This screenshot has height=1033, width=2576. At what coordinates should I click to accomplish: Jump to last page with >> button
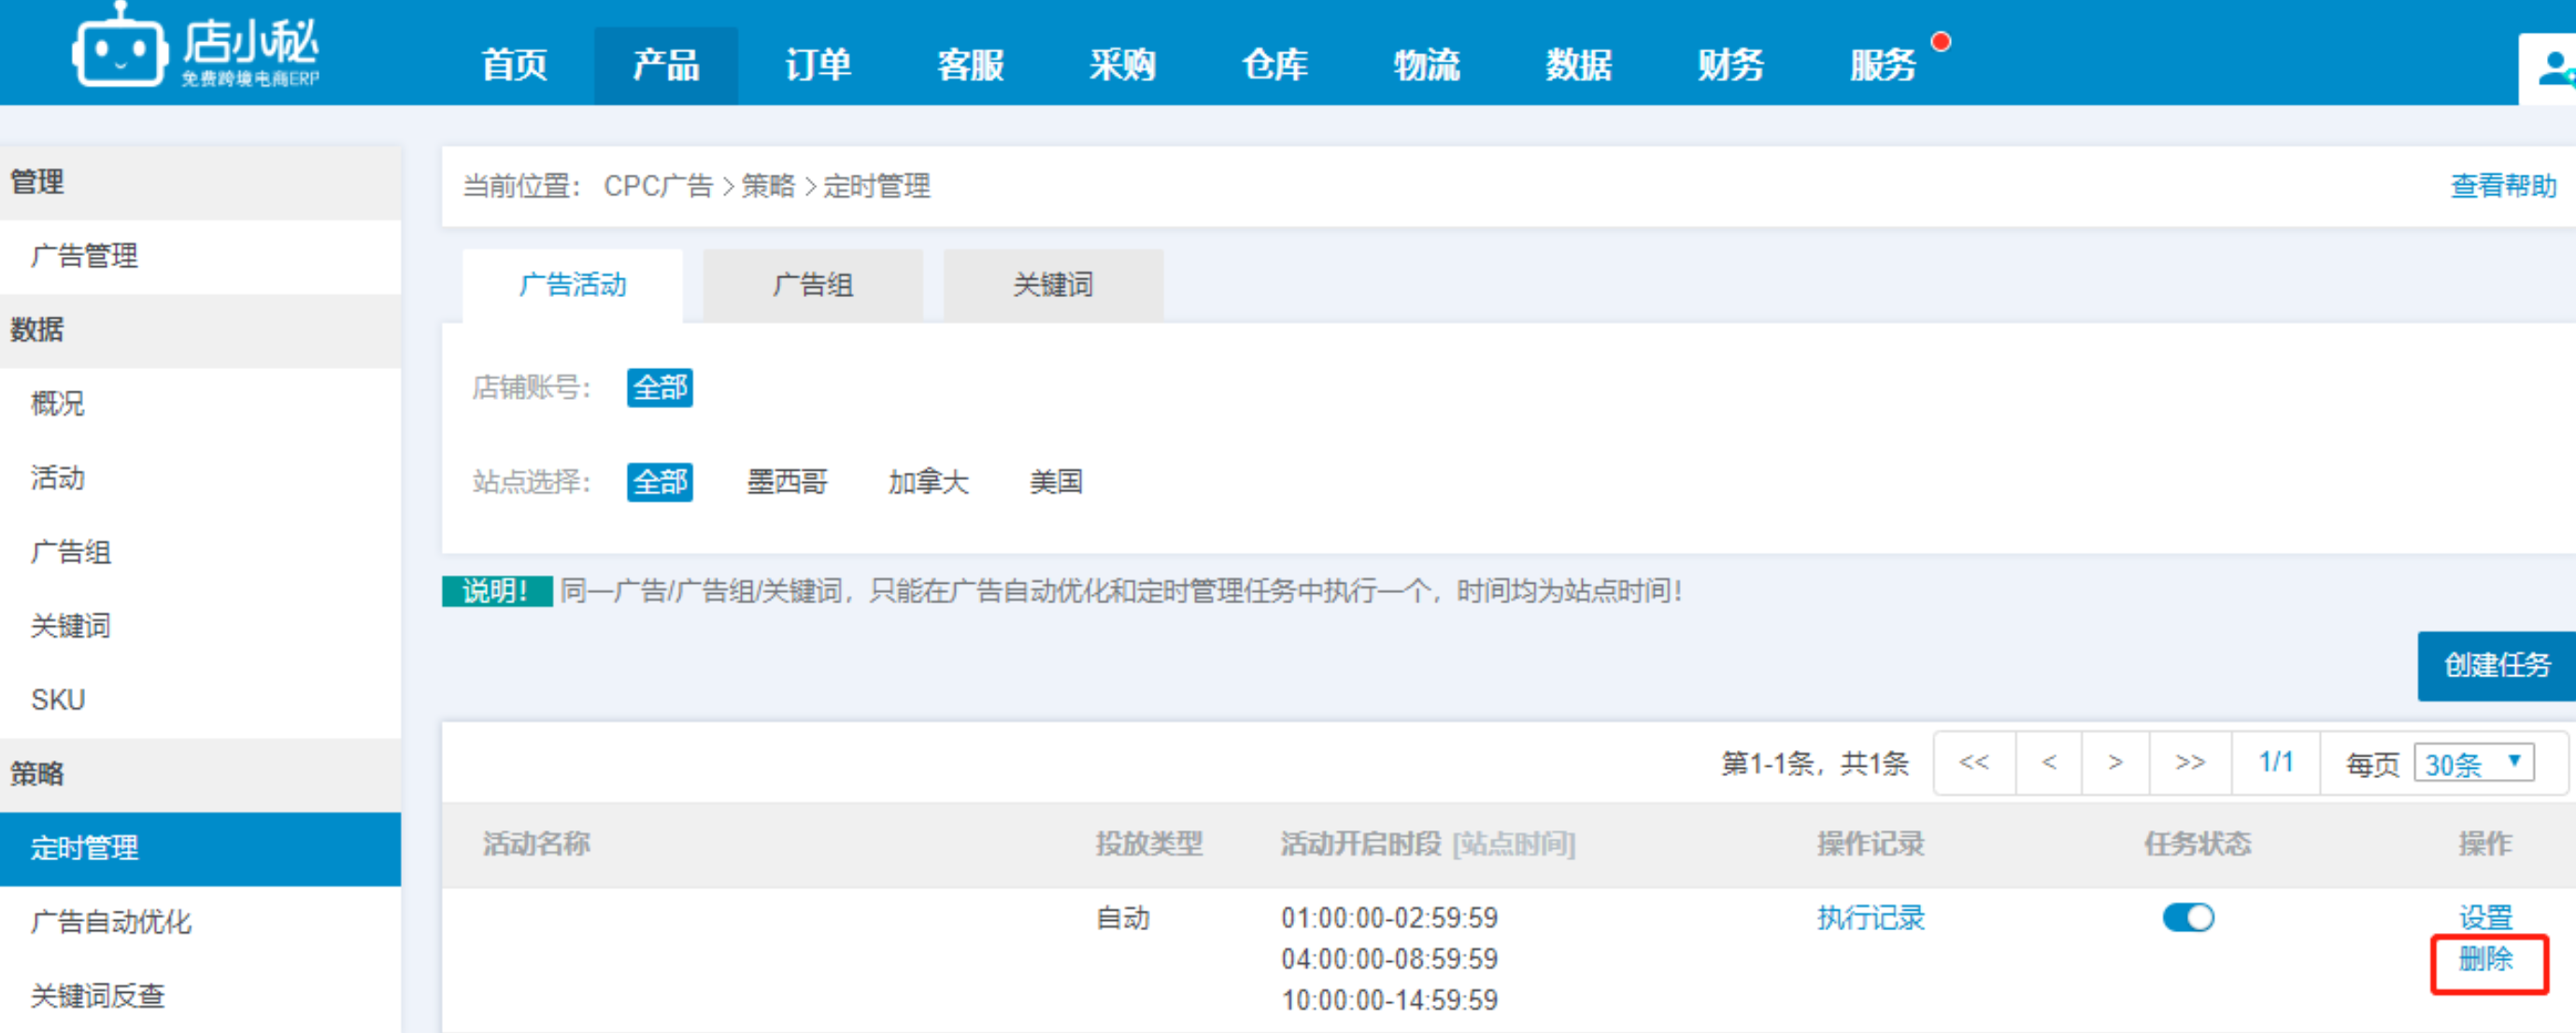[x=2189, y=763]
